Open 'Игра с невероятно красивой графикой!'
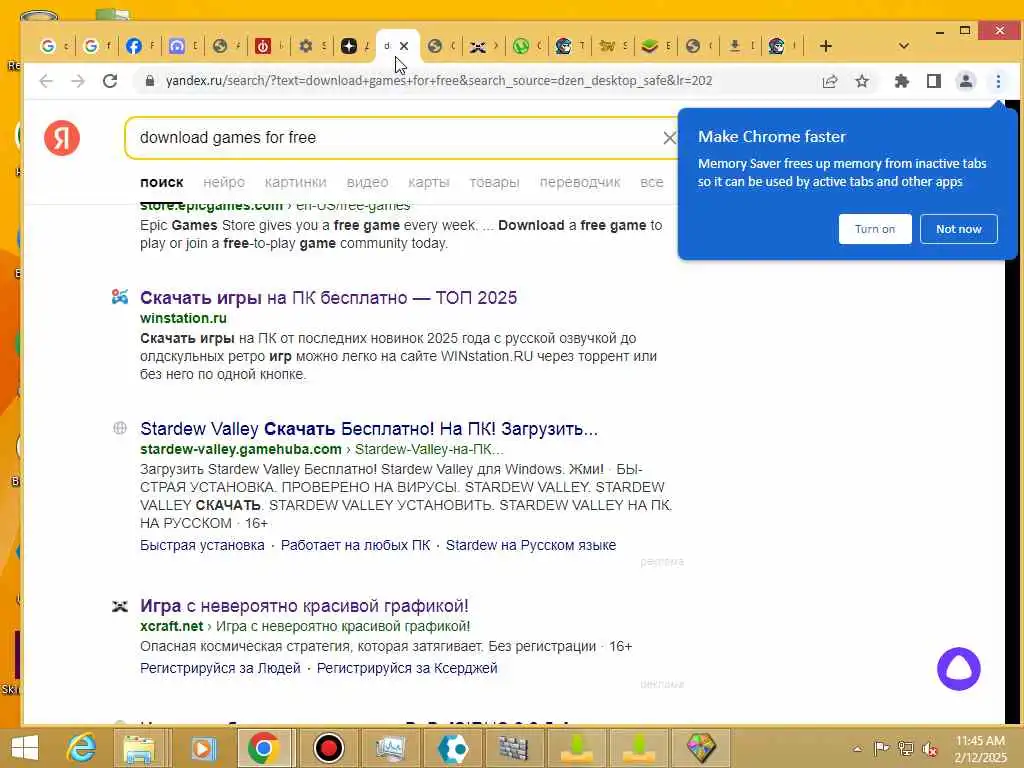This screenshot has width=1024, height=768. [304, 606]
